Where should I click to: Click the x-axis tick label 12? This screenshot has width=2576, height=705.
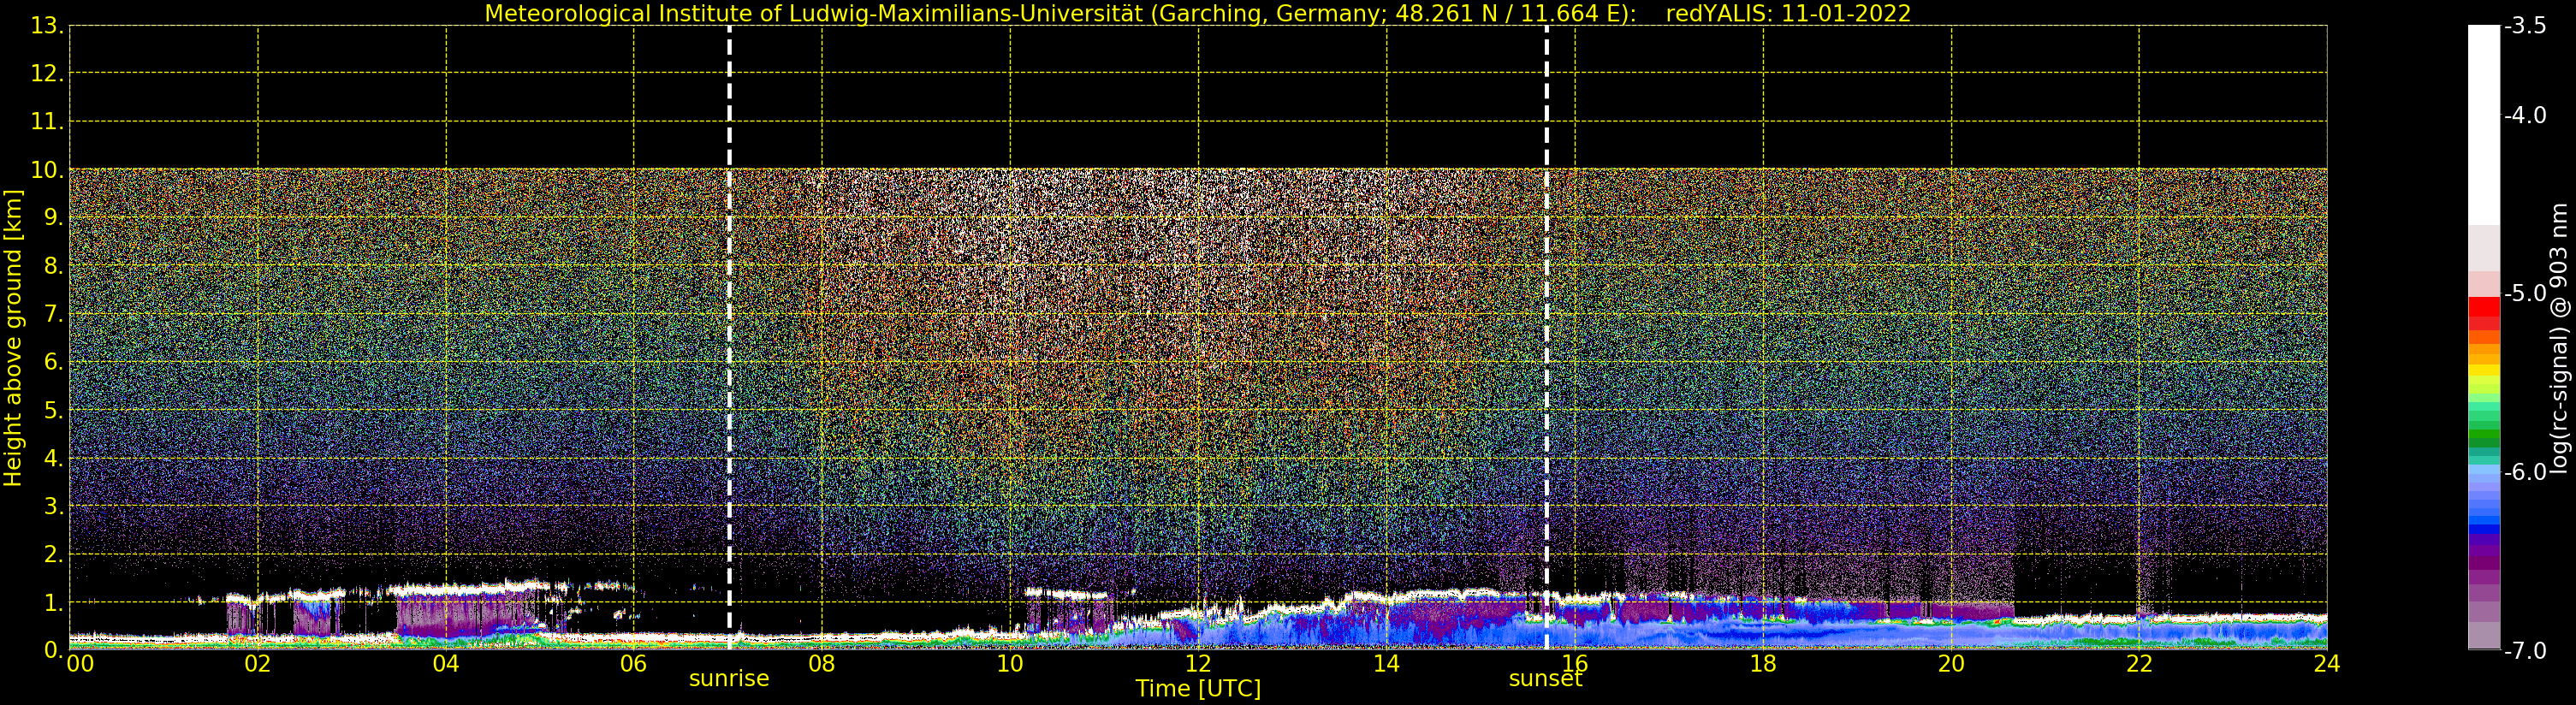[x=1198, y=664]
